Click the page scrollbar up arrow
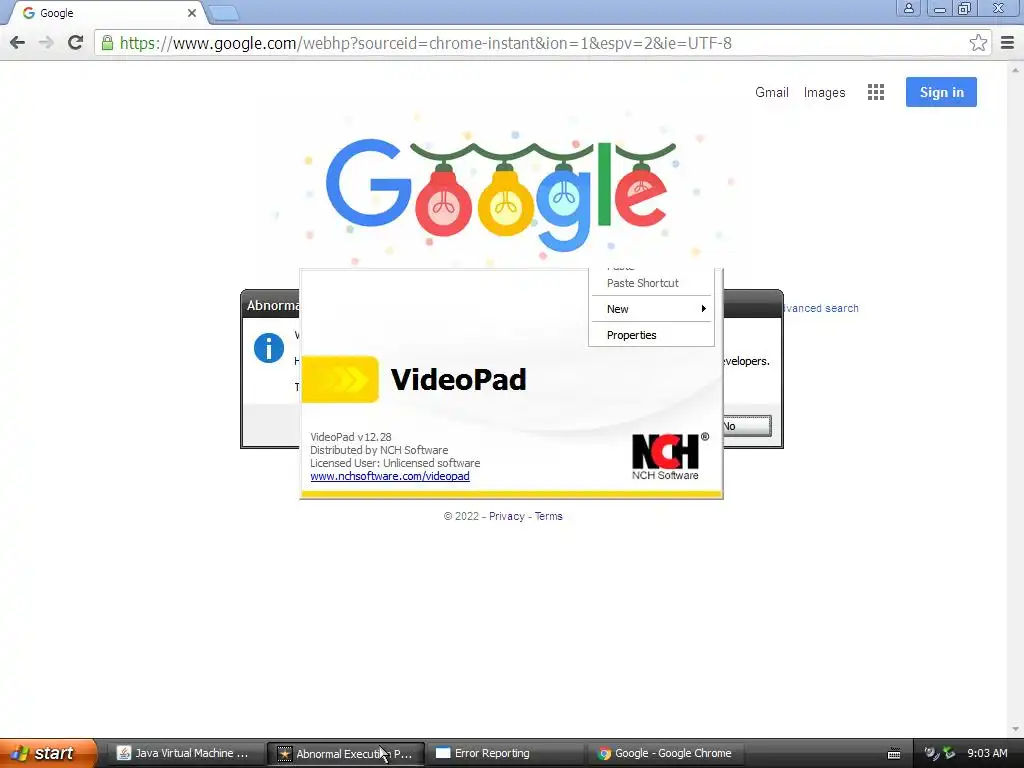This screenshot has width=1024, height=768. (1015, 69)
